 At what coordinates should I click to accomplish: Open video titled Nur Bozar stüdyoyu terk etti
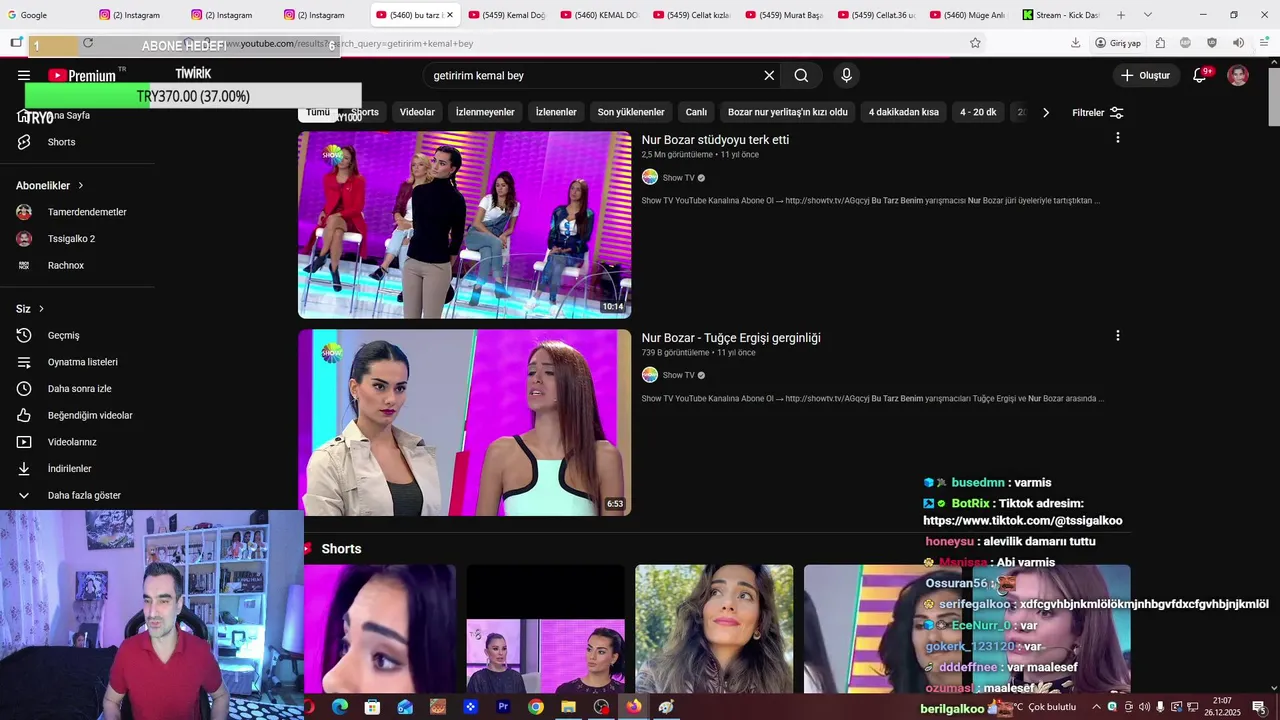(x=715, y=140)
